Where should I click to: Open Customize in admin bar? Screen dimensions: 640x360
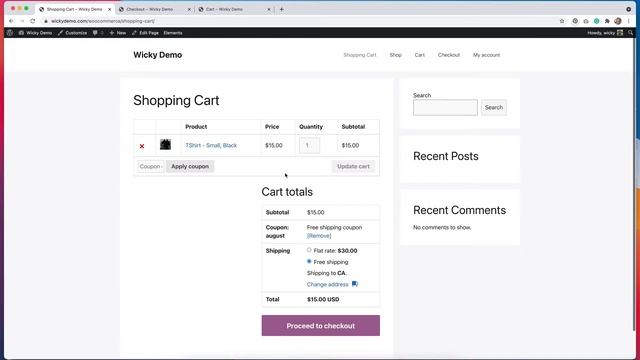(x=72, y=33)
